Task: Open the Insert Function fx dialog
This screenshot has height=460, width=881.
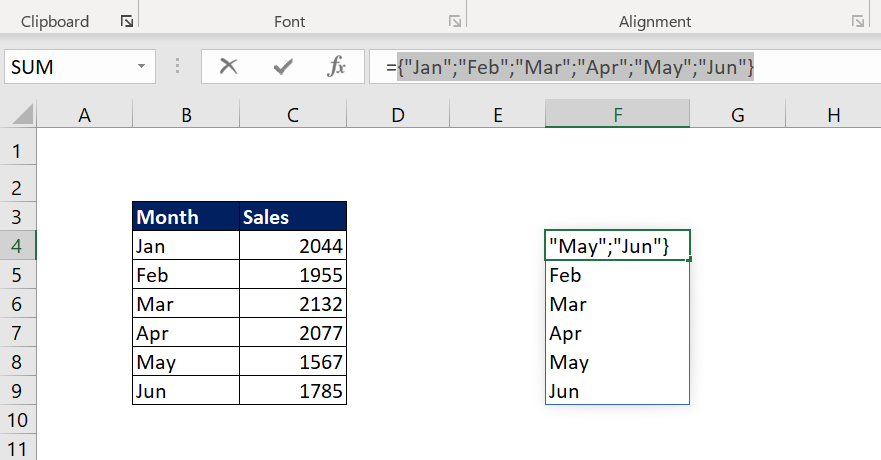Action: coord(337,67)
